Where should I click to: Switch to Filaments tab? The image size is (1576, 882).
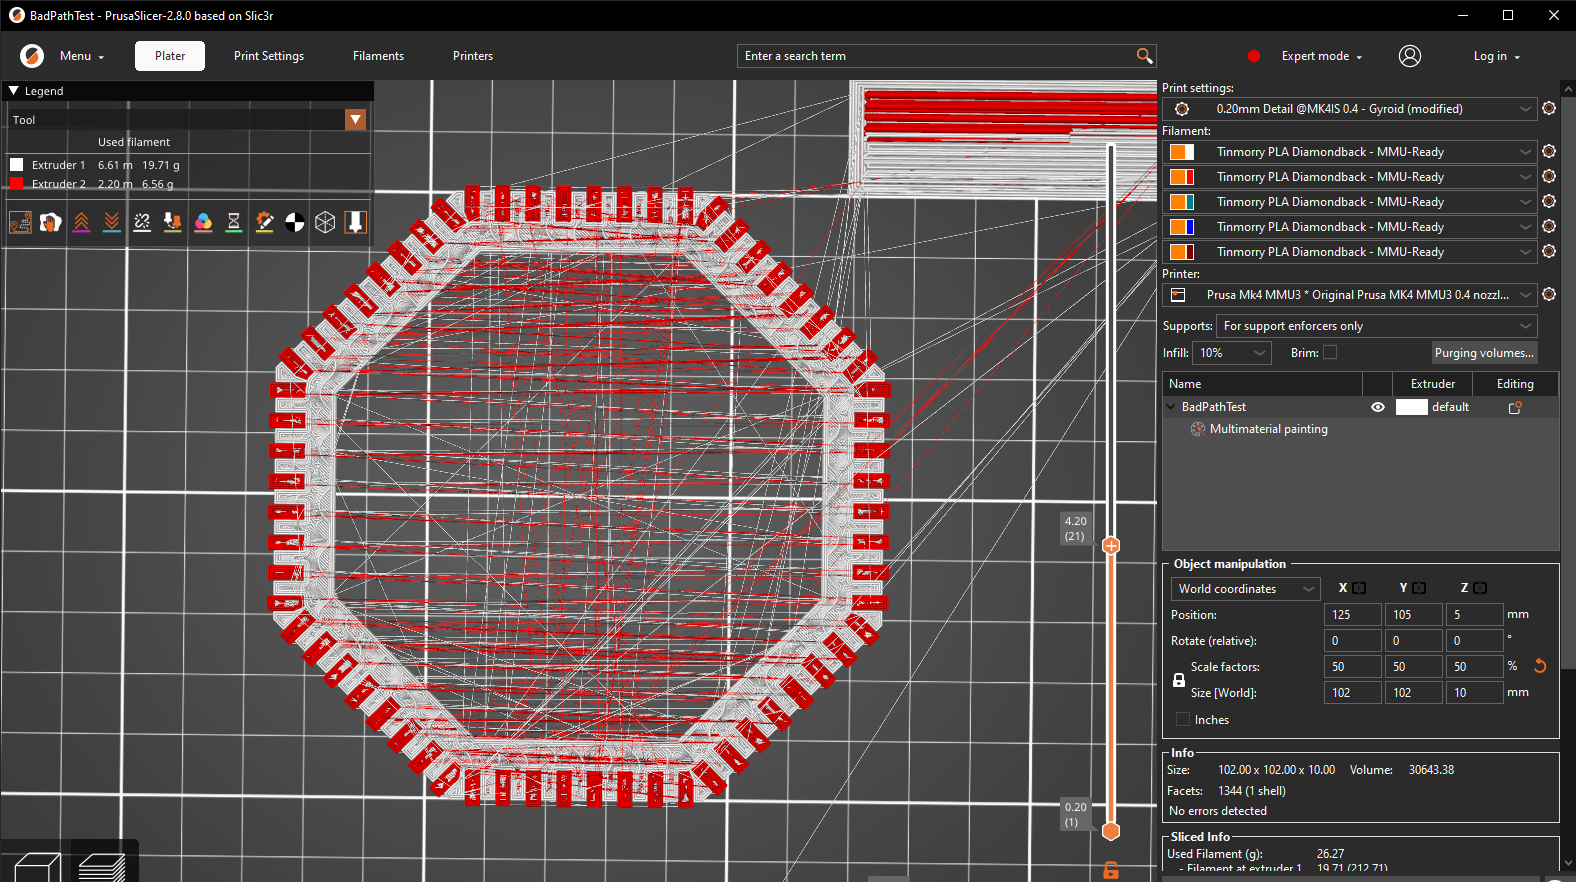pyautogui.click(x=378, y=56)
